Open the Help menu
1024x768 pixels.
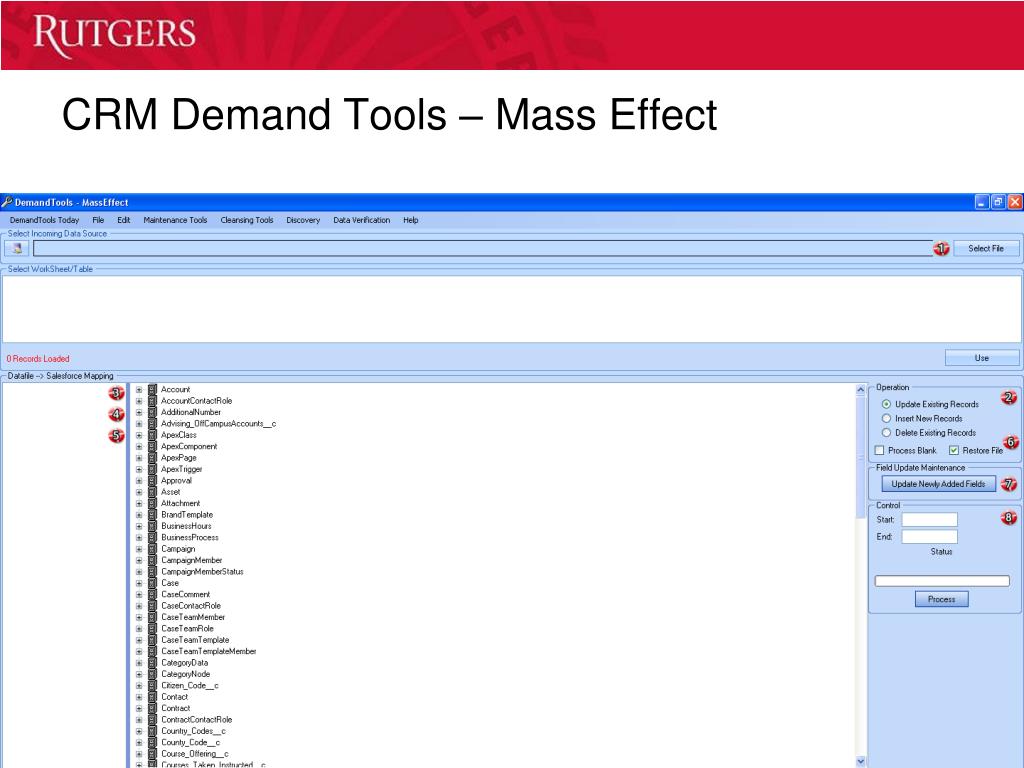(x=411, y=220)
